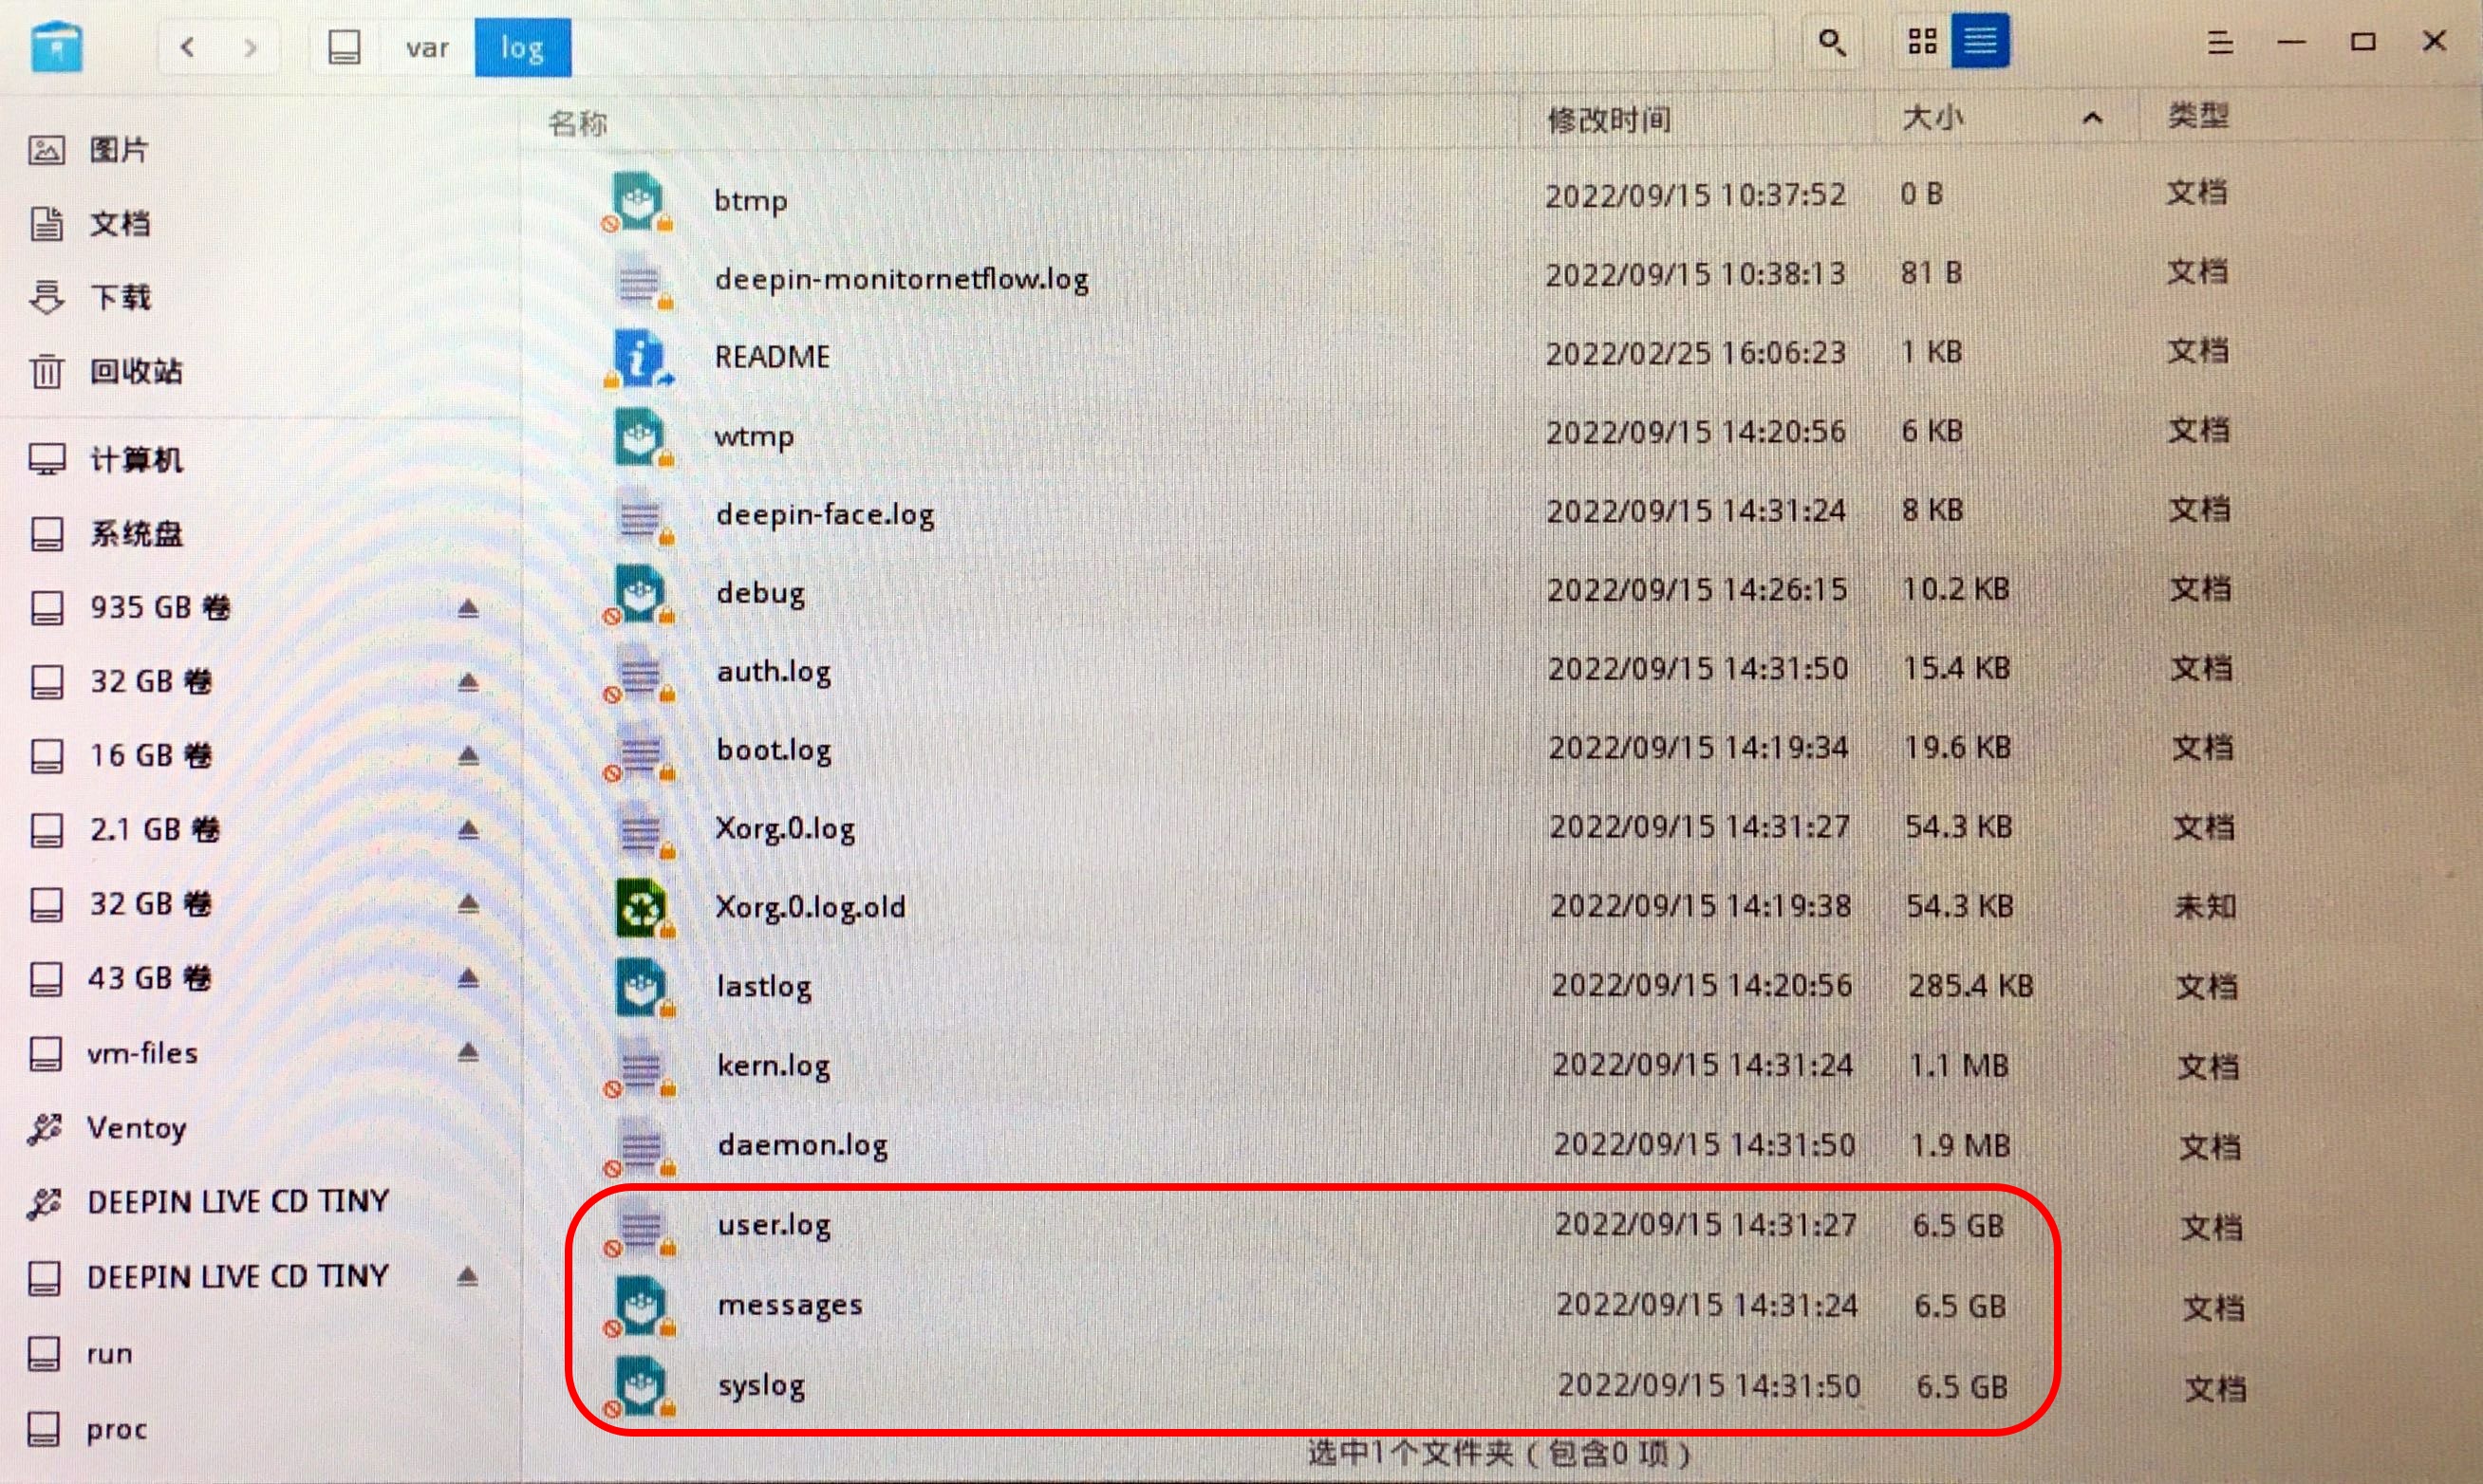Screen dimensions: 2483x1484
Task: Select the syslog file
Action: [x=761, y=1385]
